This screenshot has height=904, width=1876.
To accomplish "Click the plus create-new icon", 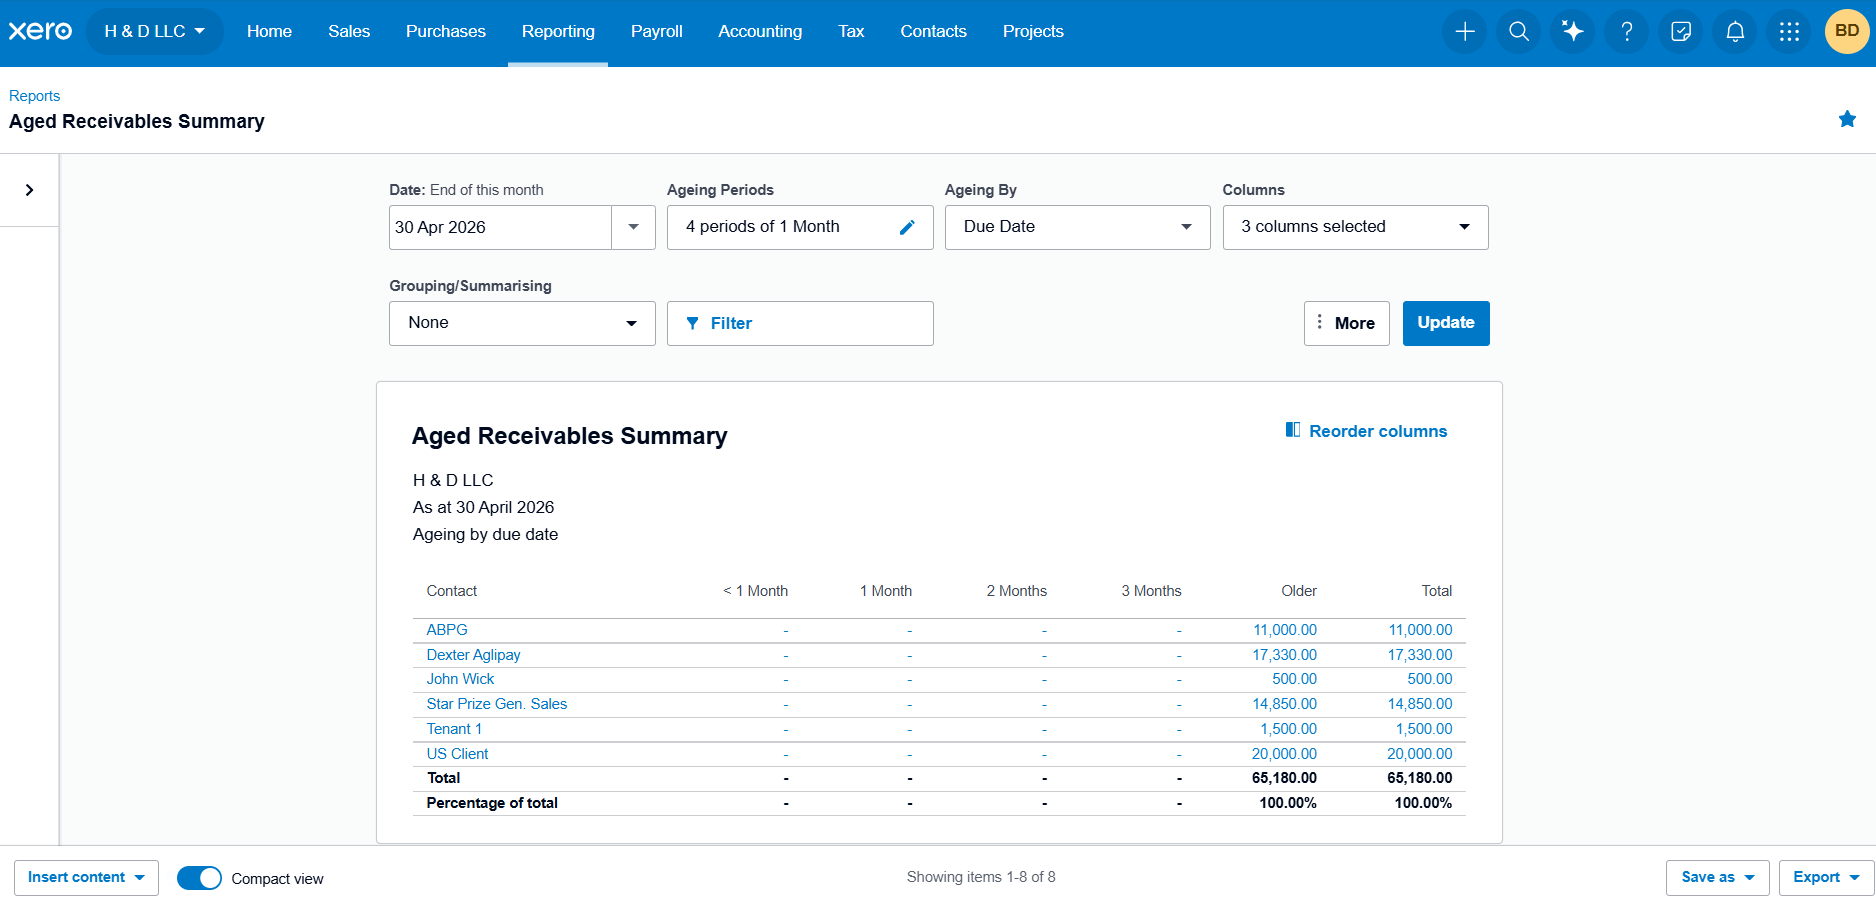I will [x=1465, y=32].
